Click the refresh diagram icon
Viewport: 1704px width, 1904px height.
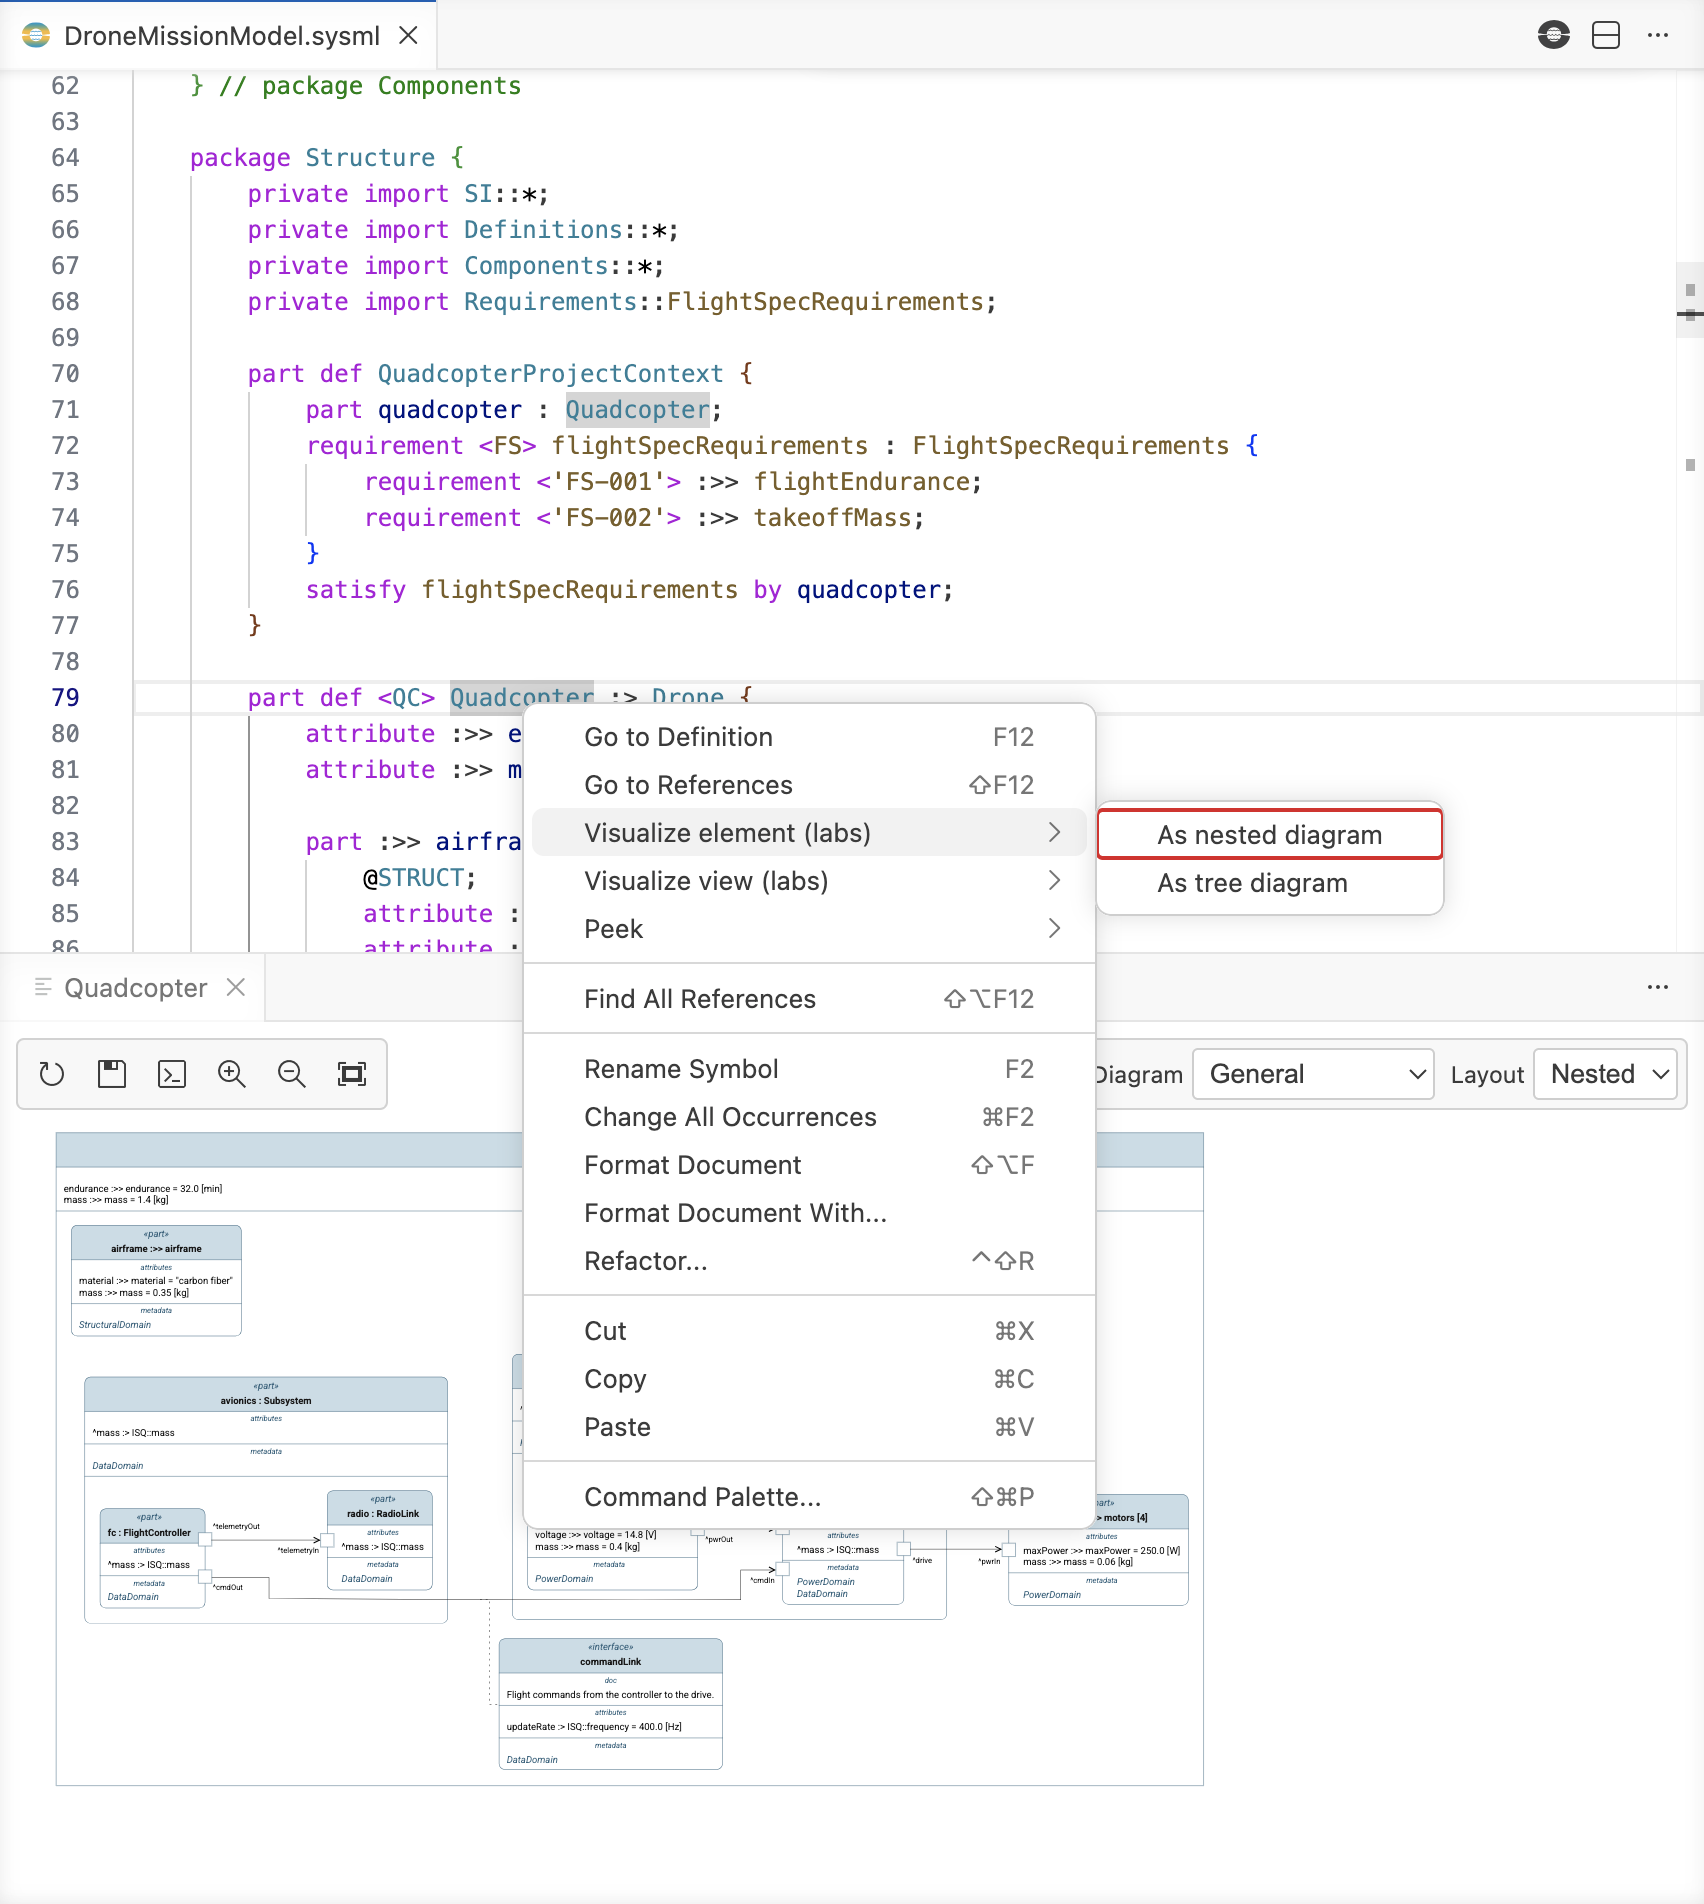coord(52,1074)
